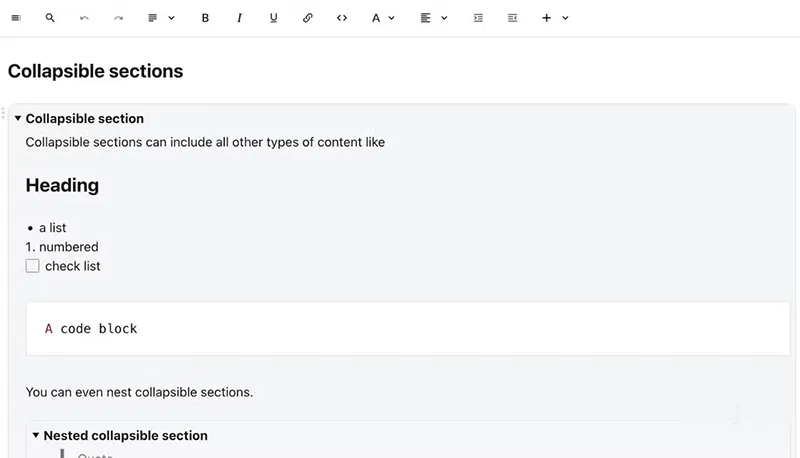Increase indent with the indent icon
This screenshot has width=800, height=458.
click(478, 18)
